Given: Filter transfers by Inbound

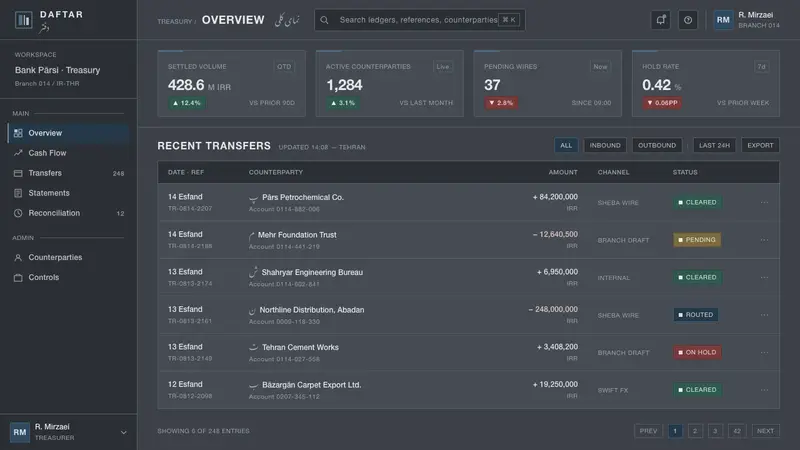Looking at the screenshot, I should (x=605, y=145).
